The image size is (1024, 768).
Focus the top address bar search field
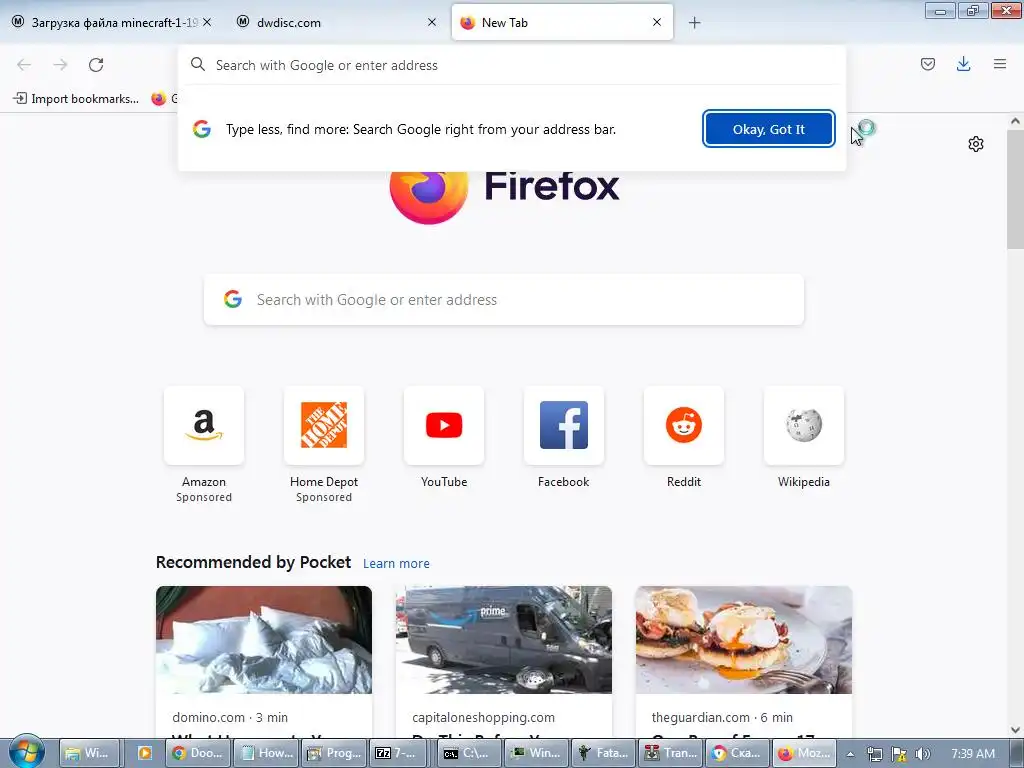(512, 65)
